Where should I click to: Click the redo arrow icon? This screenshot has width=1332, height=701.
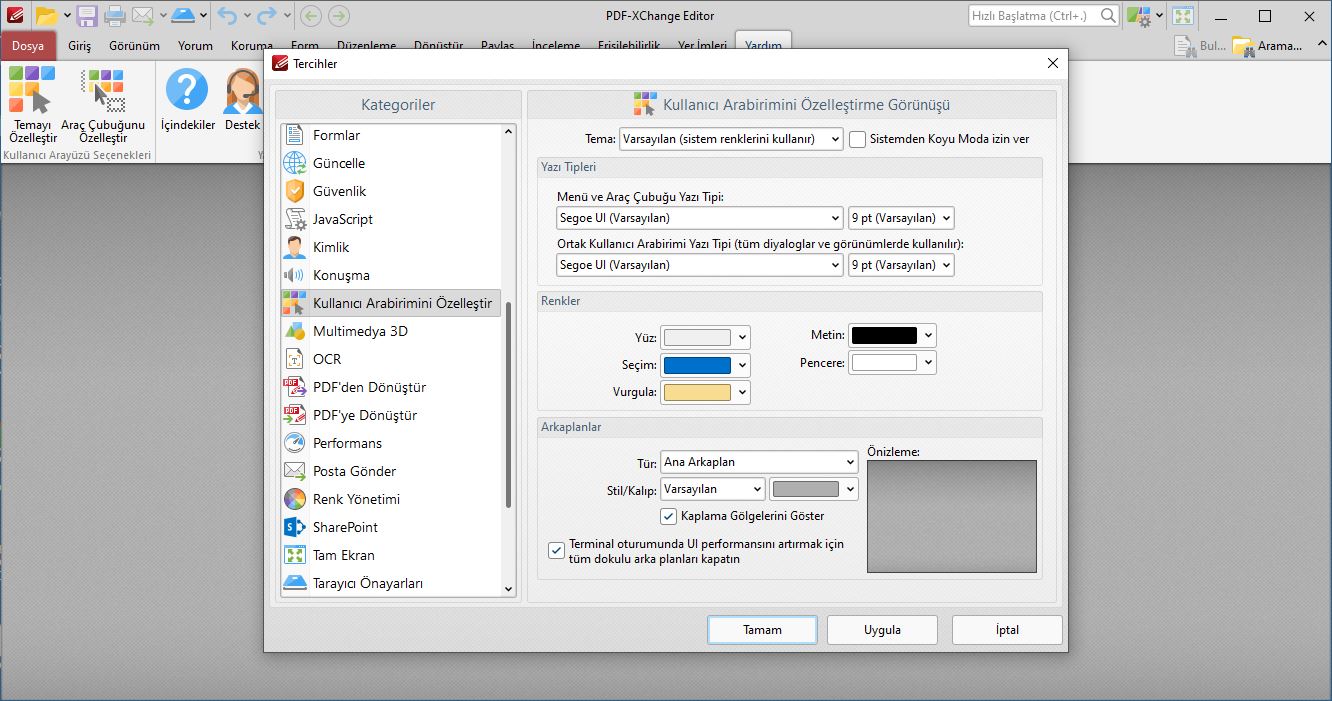click(266, 15)
